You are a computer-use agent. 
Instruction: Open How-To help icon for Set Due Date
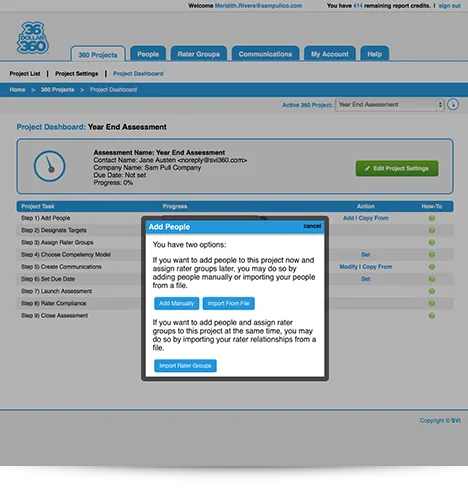click(x=432, y=279)
